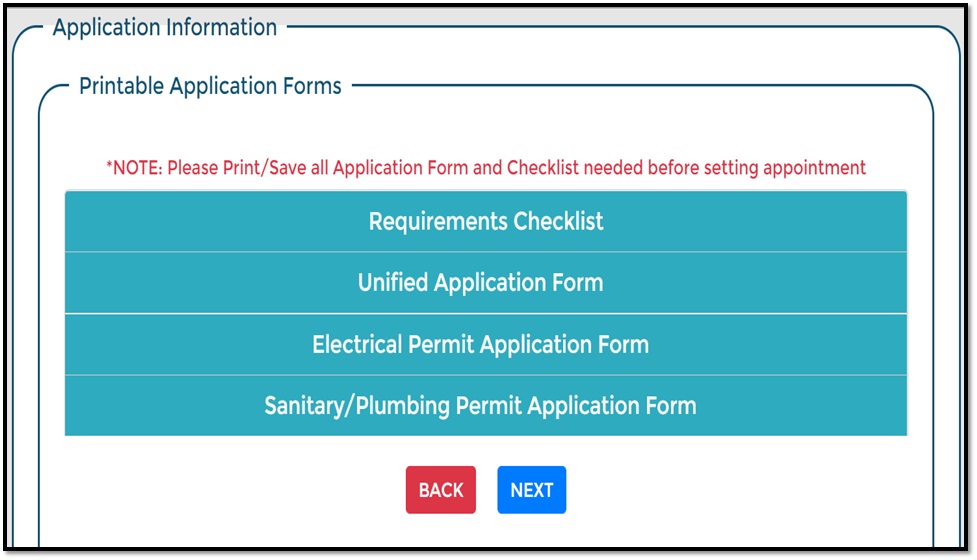
Task: Open the Electrical Permit Application Form
Action: click(481, 345)
